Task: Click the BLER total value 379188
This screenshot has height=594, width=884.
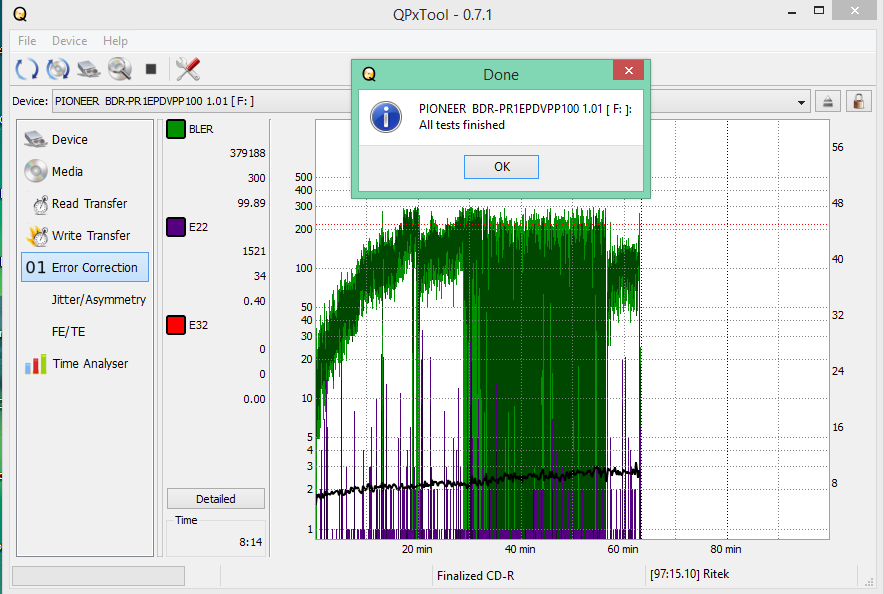Action: click(x=247, y=153)
